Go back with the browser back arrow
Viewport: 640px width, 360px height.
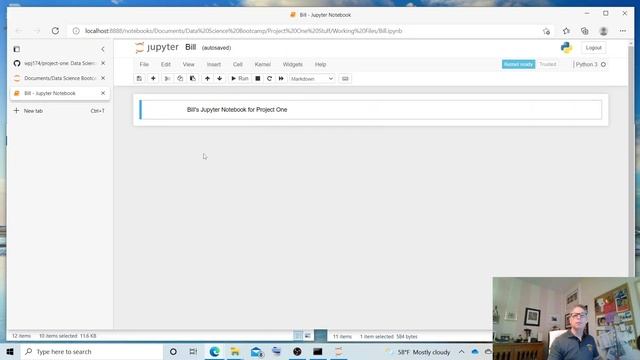tap(19, 31)
